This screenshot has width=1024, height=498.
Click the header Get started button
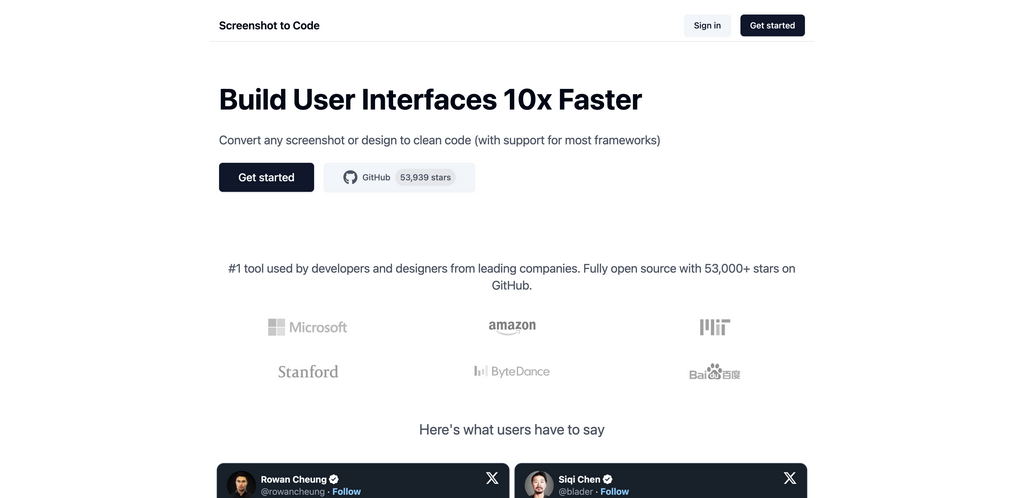[772, 25]
